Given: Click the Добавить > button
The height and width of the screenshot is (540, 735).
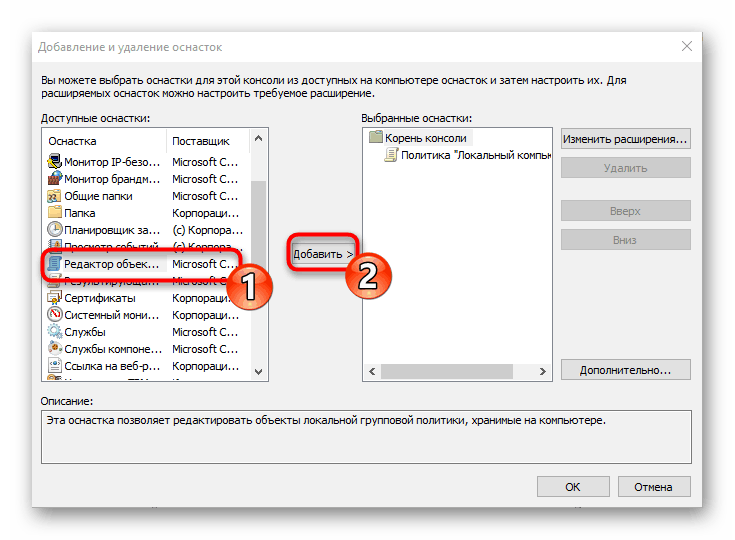Looking at the screenshot, I should (322, 254).
